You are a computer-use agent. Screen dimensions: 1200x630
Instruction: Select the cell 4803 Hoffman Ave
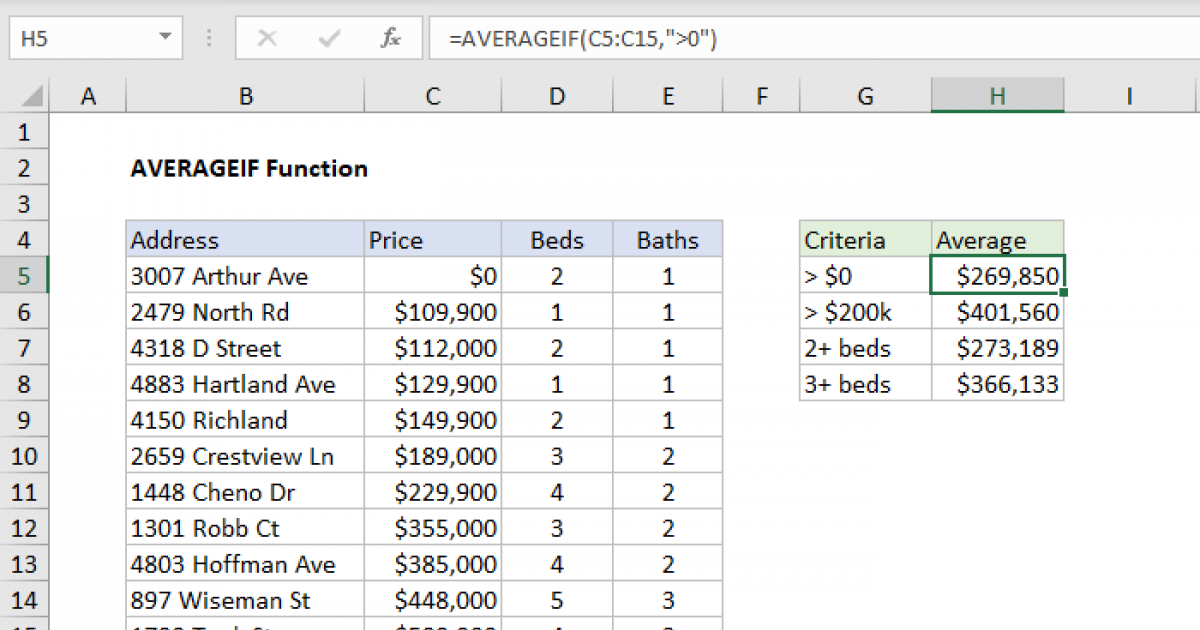click(x=245, y=564)
